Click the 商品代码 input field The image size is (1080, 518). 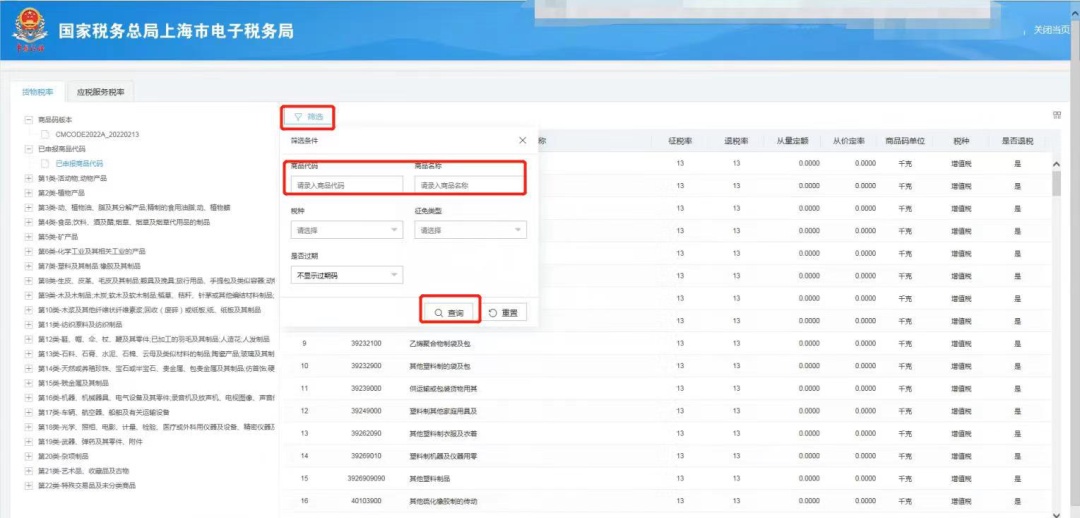click(346, 185)
